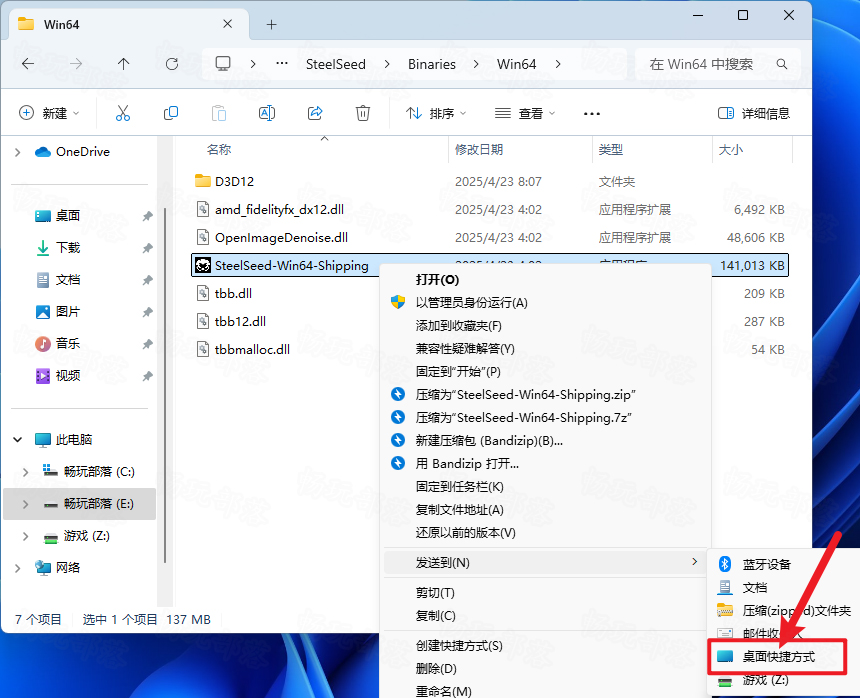Select the OpenImageDenoise.dll file
The width and height of the screenshot is (860, 698).
coord(281,237)
